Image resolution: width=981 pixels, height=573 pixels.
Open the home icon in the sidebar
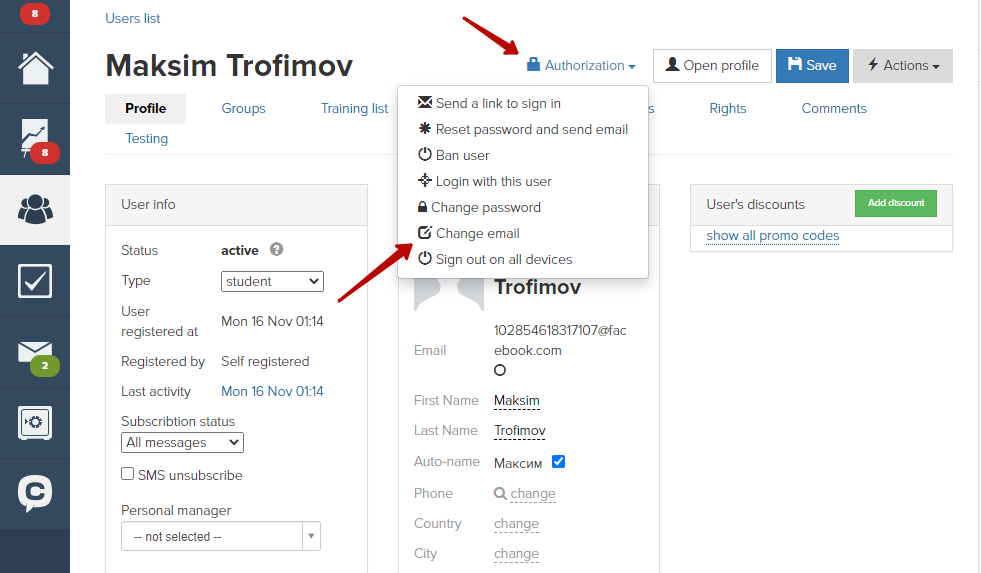(x=35, y=68)
